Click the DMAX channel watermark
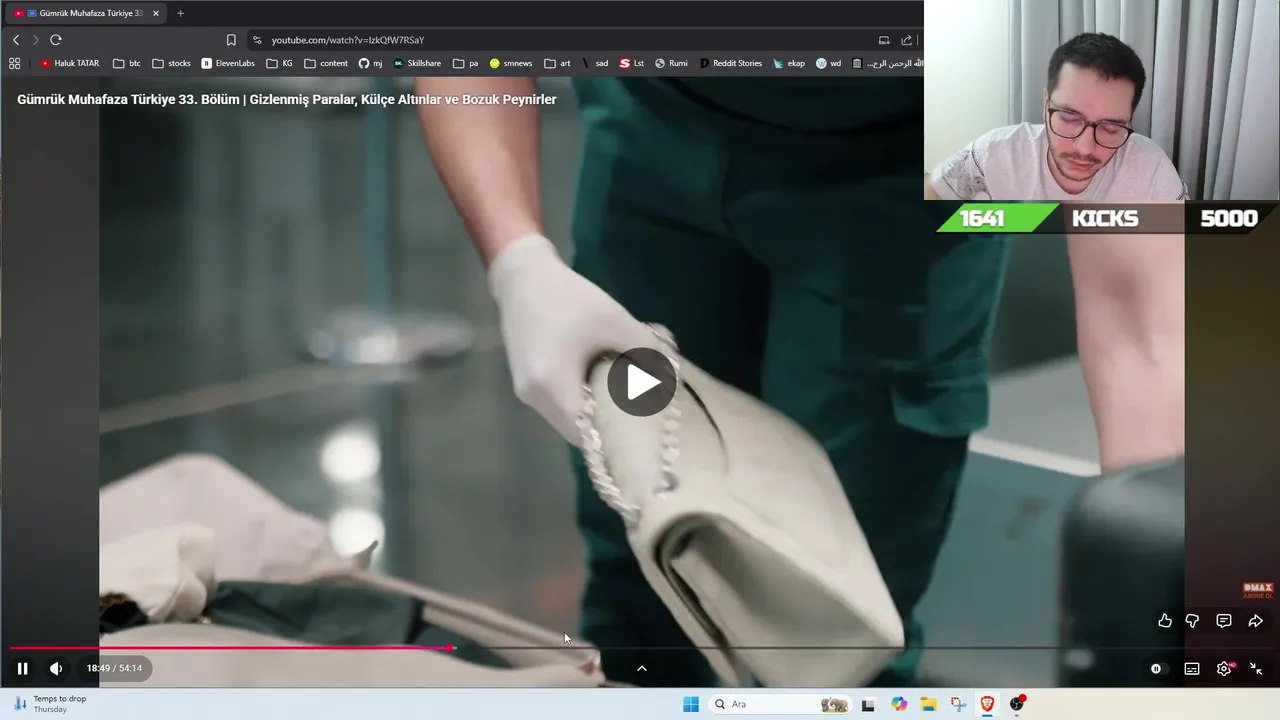Screen dimensions: 1280x720 (x=1256, y=591)
